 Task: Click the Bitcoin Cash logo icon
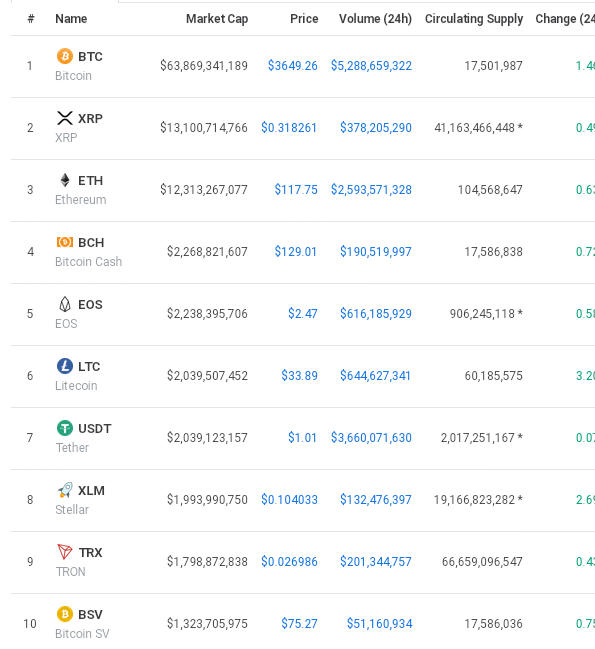(65, 242)
